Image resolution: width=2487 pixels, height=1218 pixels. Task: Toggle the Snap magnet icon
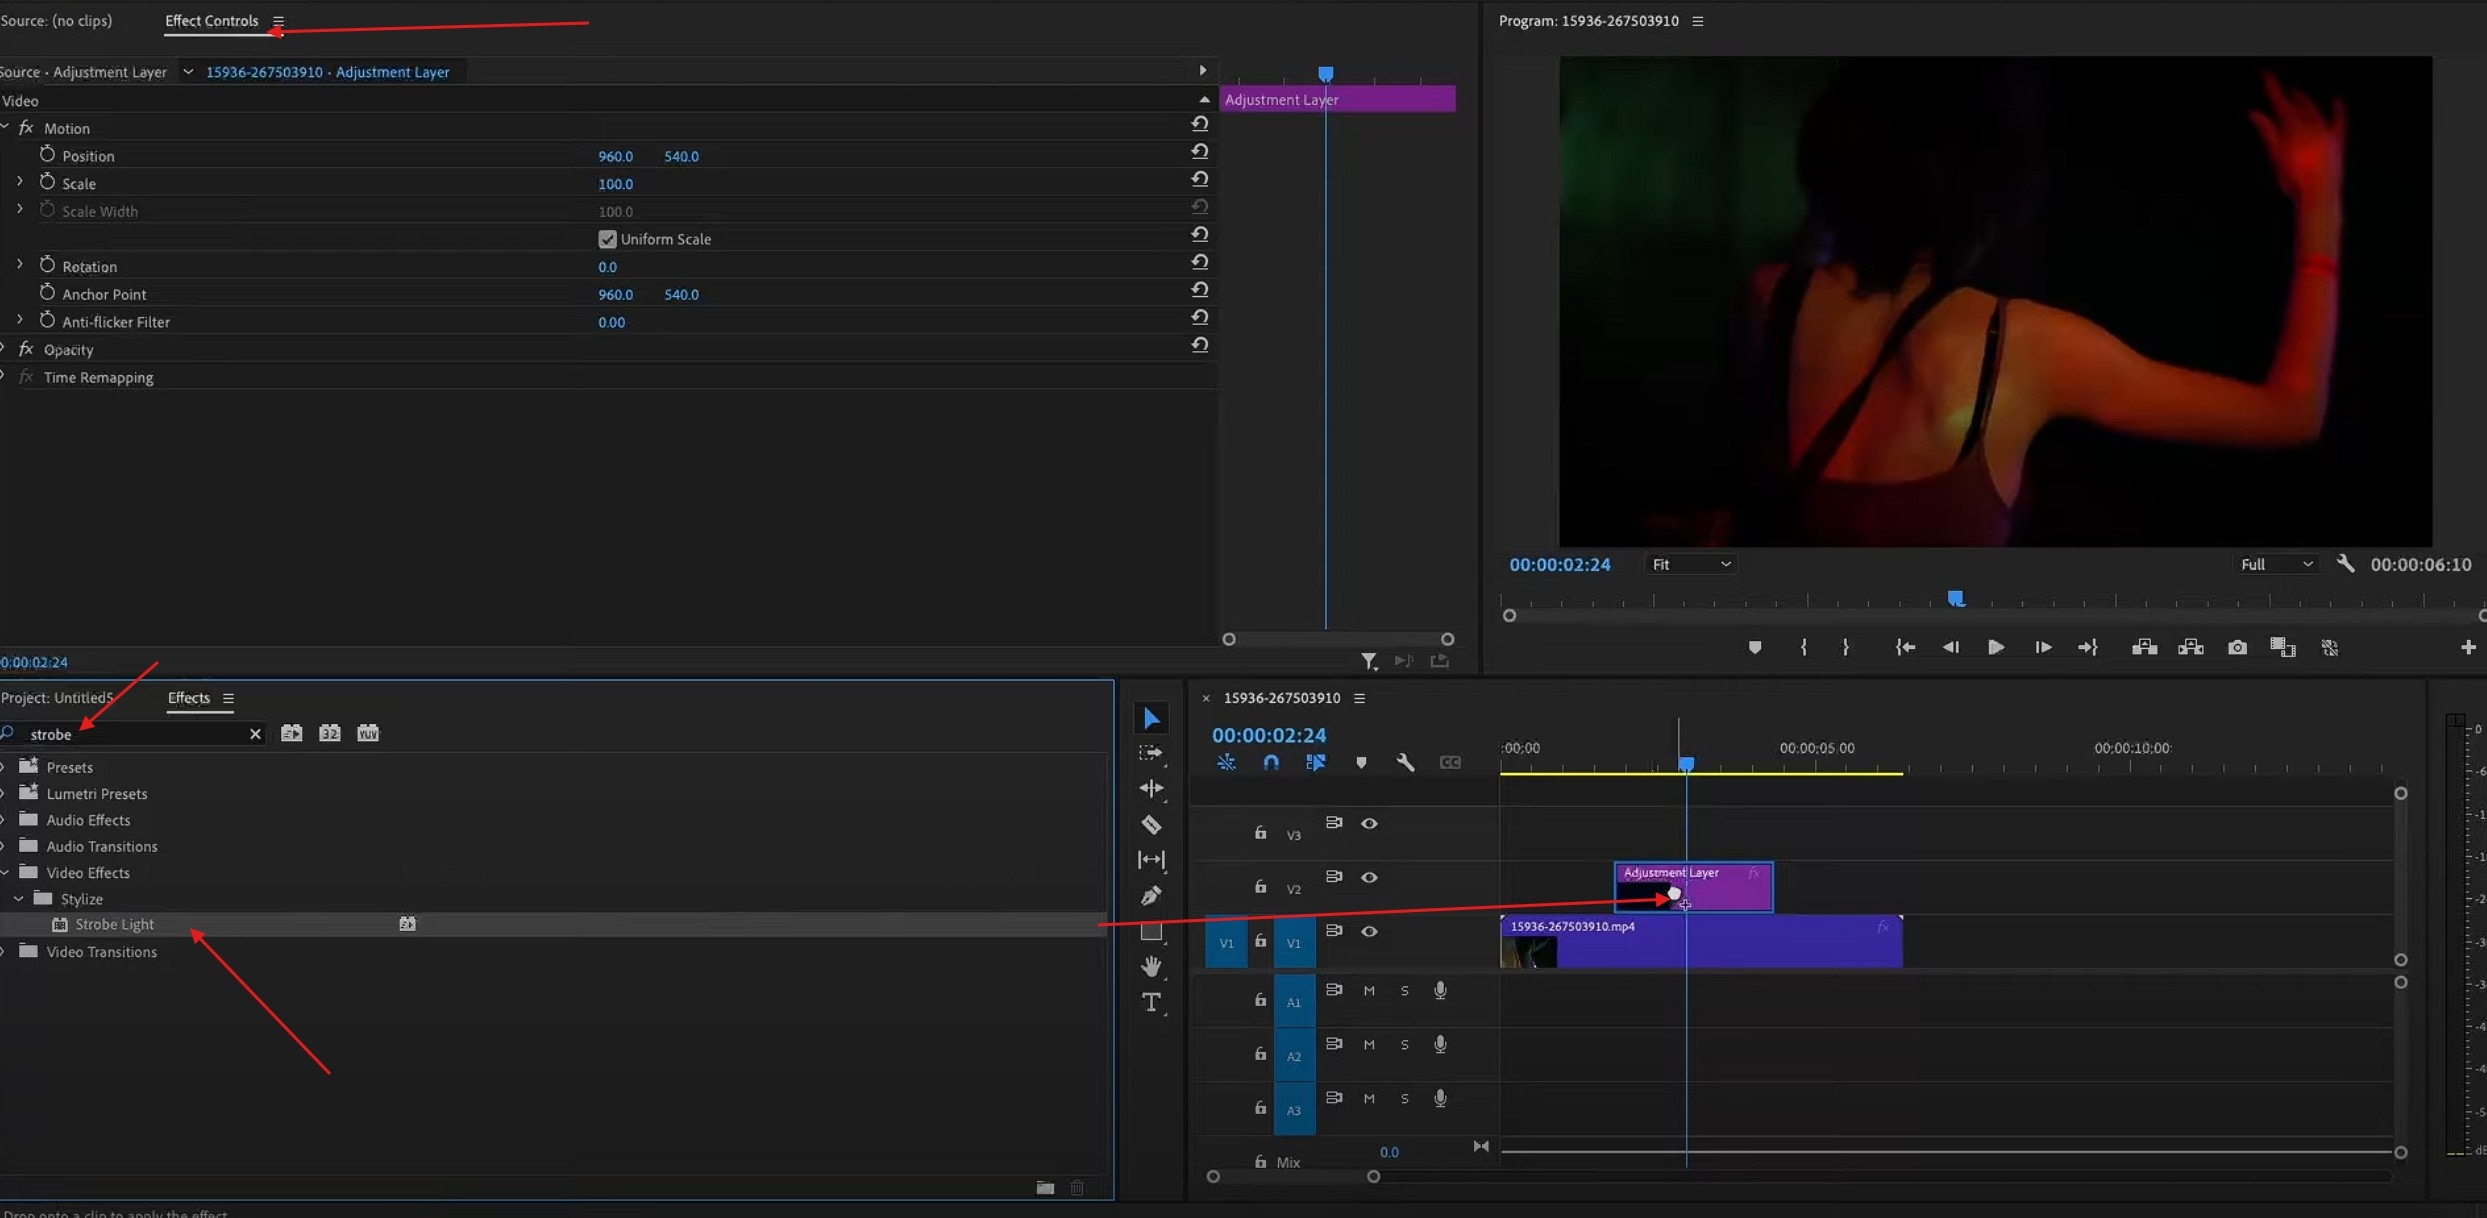point(1271,762)
